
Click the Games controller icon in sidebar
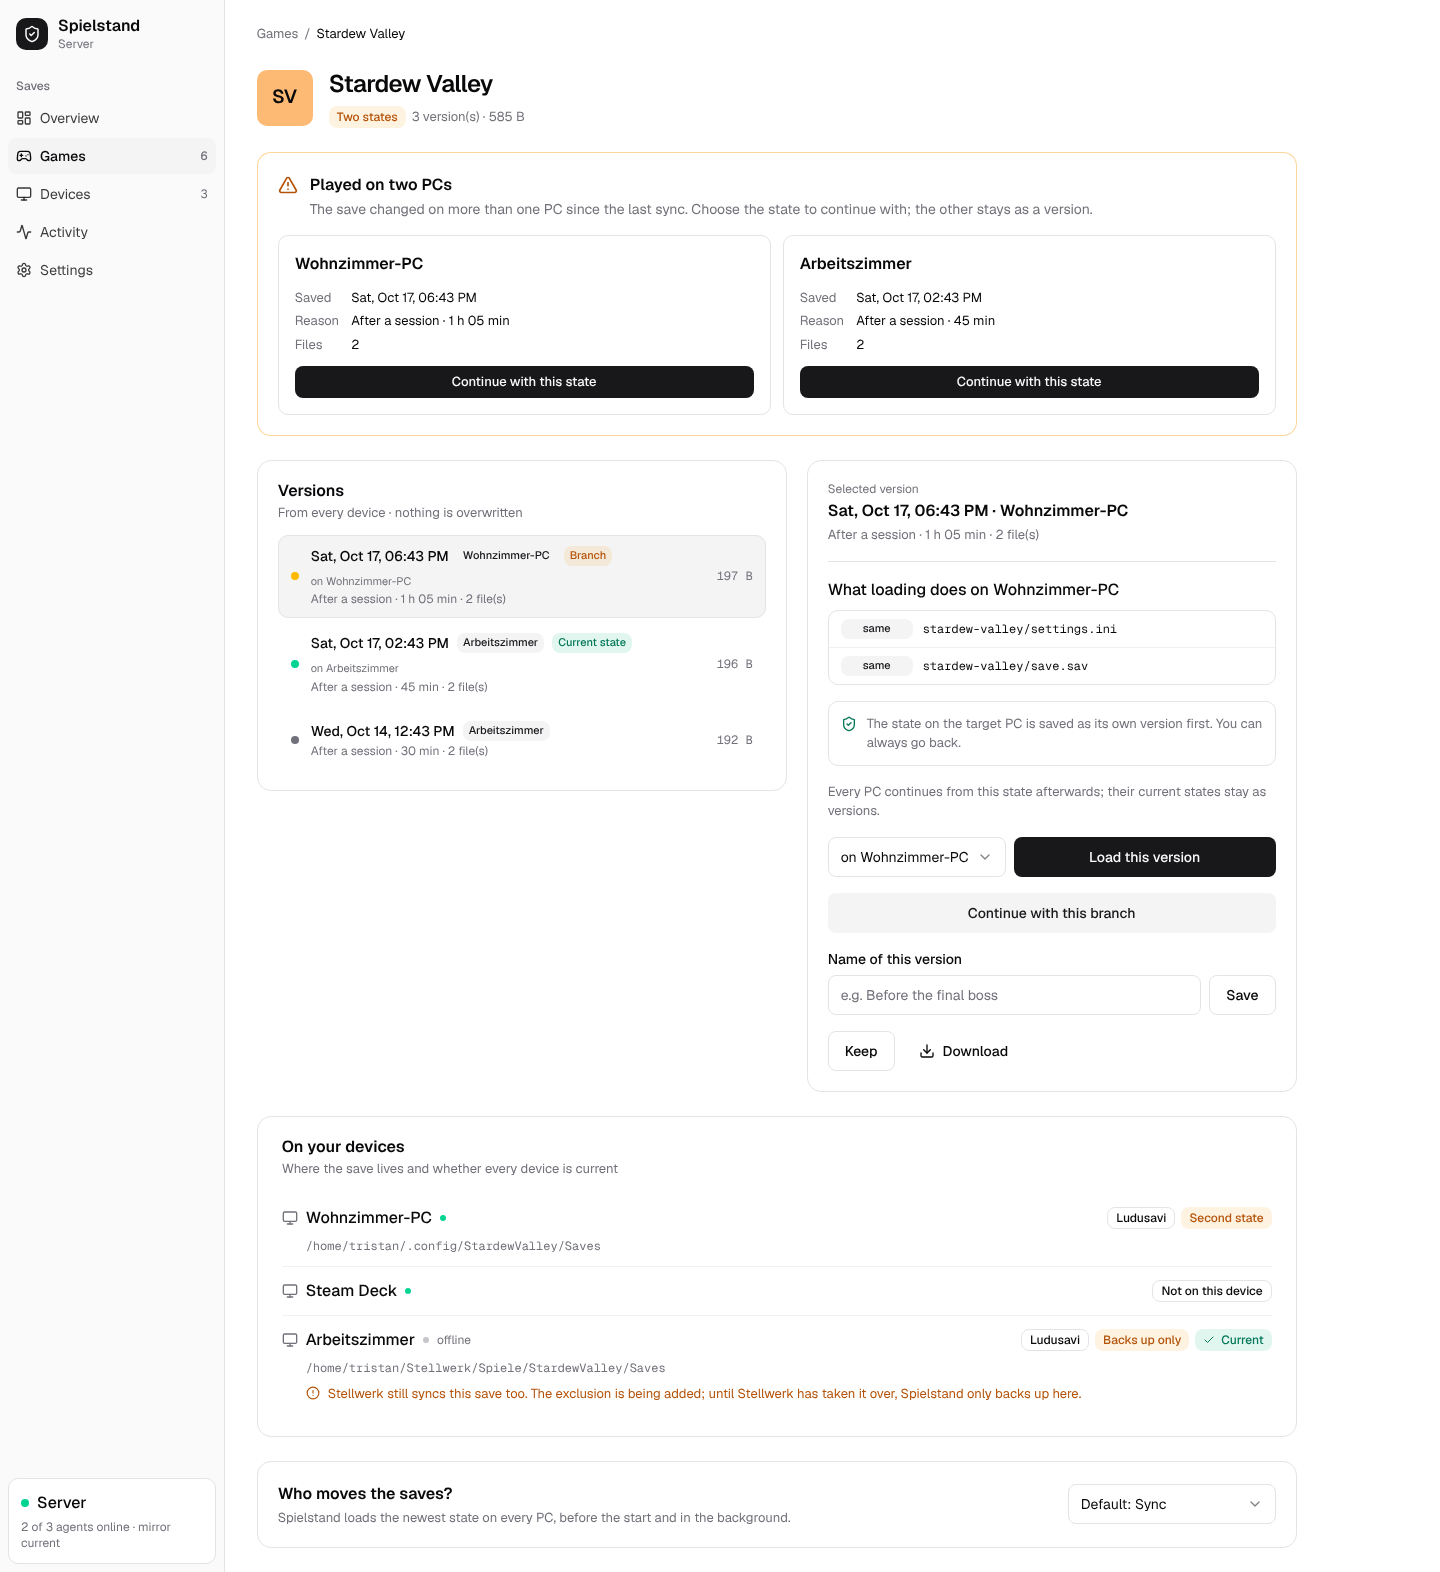click(x=24, y=156)
